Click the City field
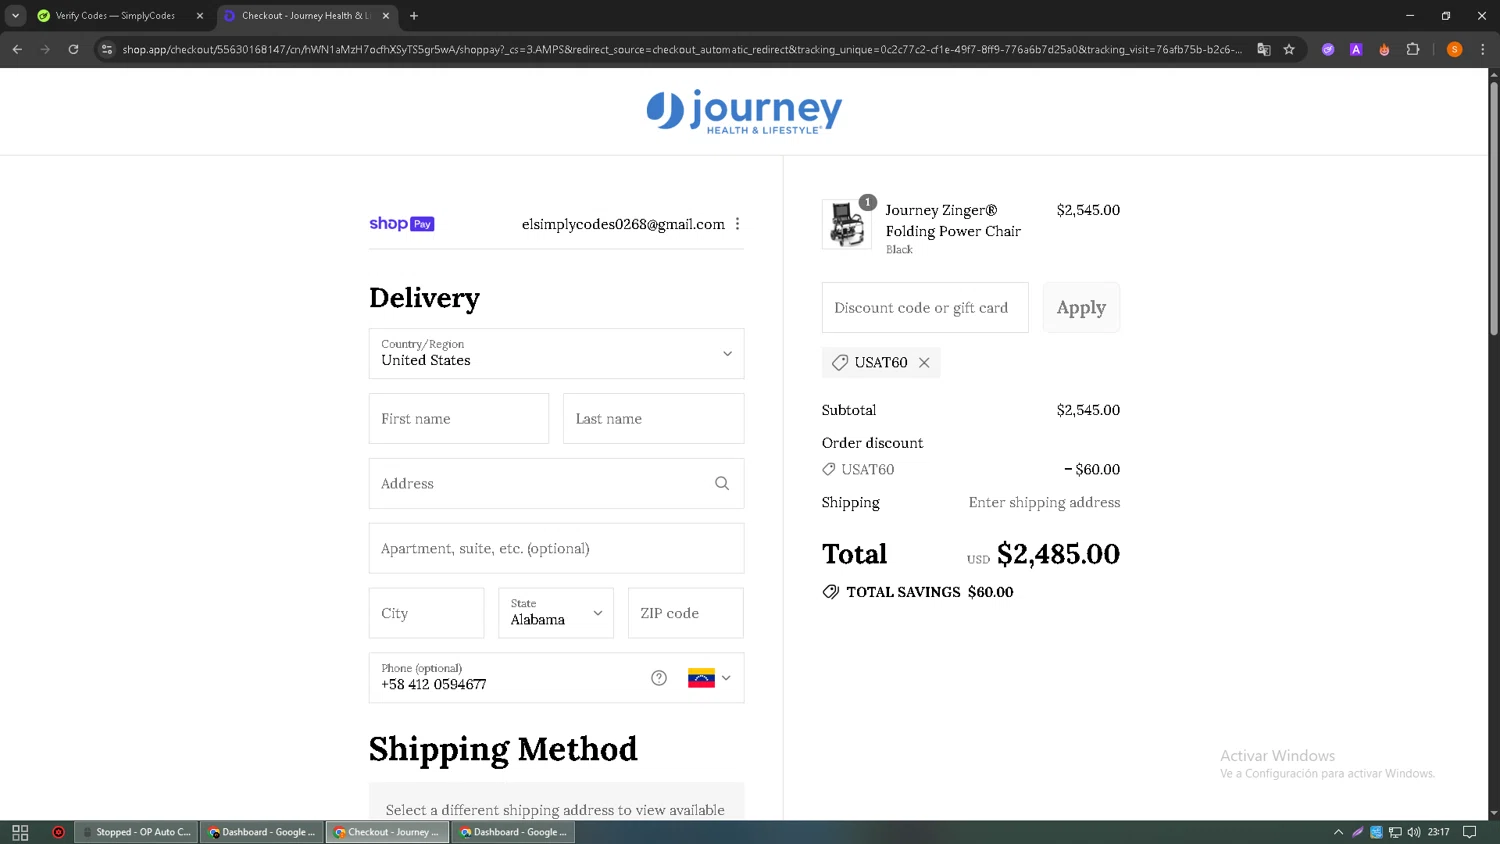The image size is (1500, 844). pos(427,613)
